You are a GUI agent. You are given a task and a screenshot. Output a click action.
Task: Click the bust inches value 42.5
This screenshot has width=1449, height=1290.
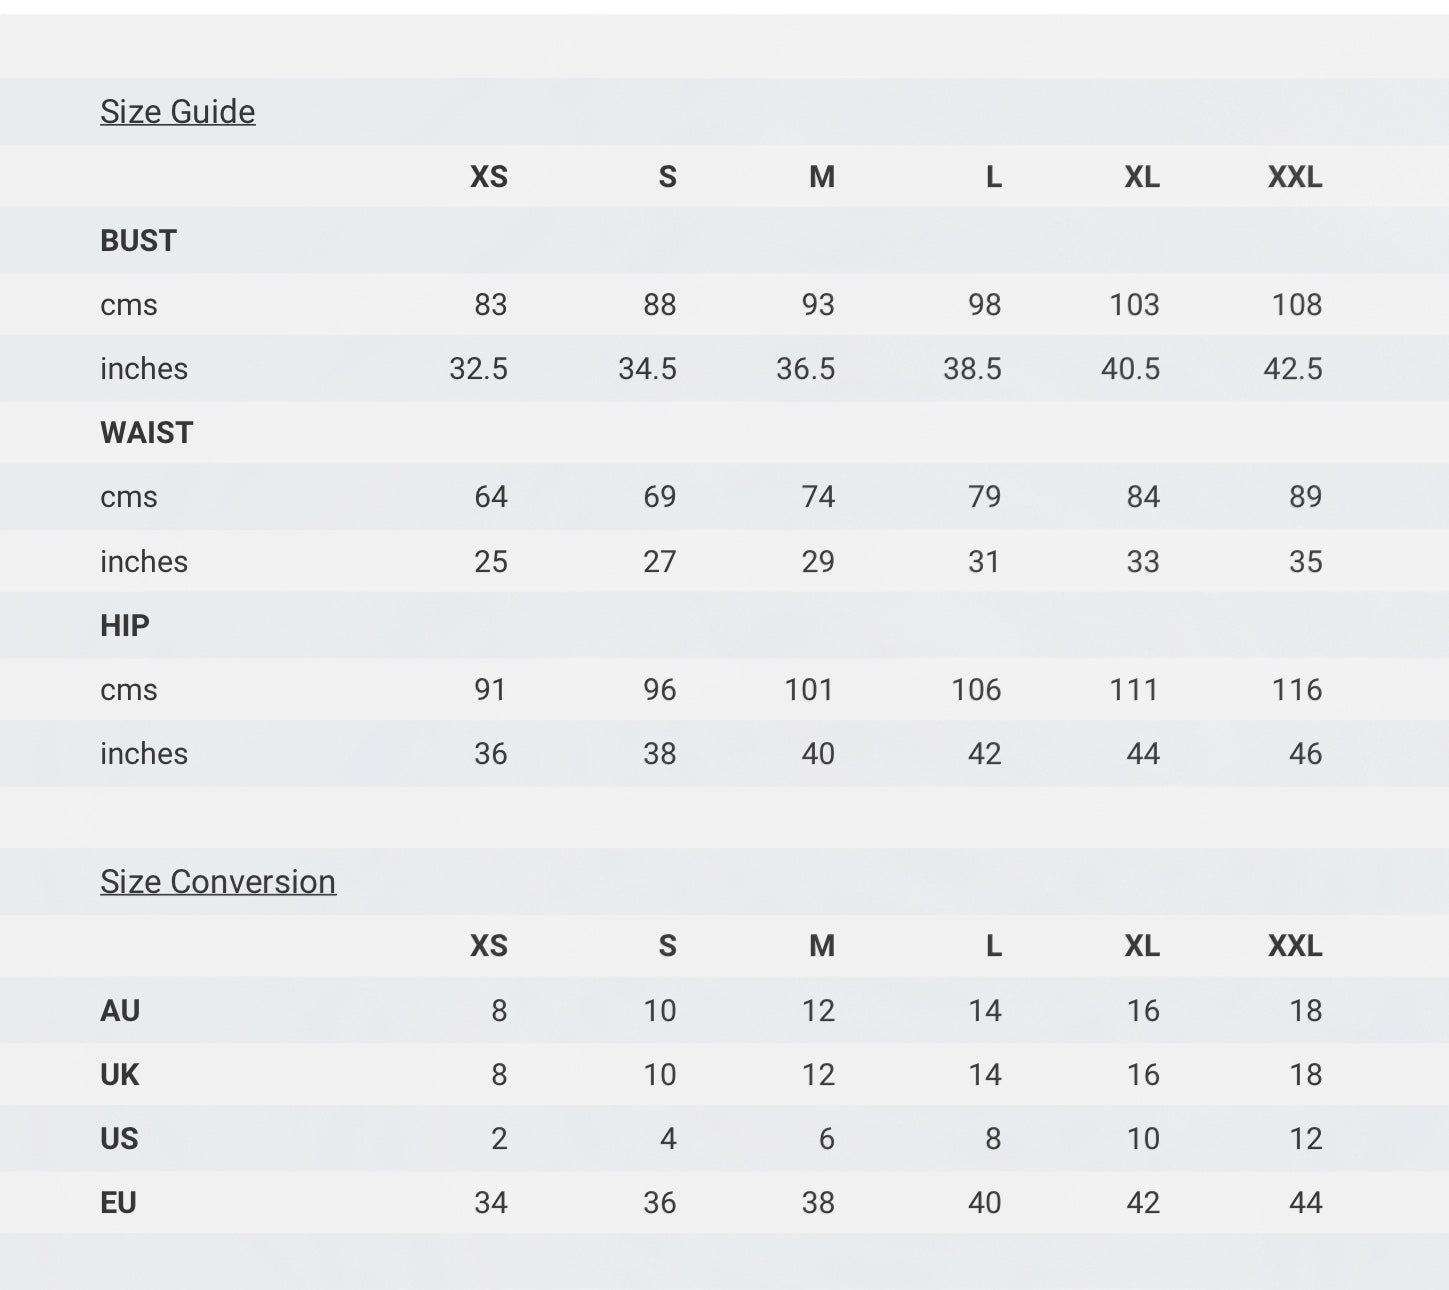pos(1293,369)
